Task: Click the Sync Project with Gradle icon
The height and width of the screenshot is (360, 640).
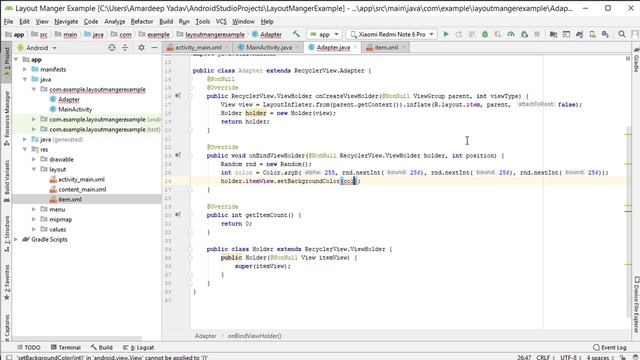Action: pos(579,34)
